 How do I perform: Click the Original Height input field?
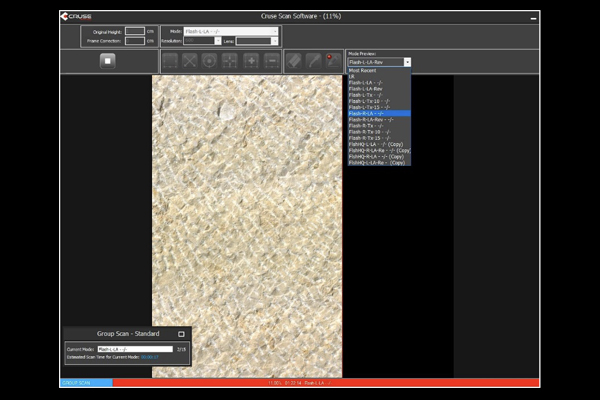point(134,32)
